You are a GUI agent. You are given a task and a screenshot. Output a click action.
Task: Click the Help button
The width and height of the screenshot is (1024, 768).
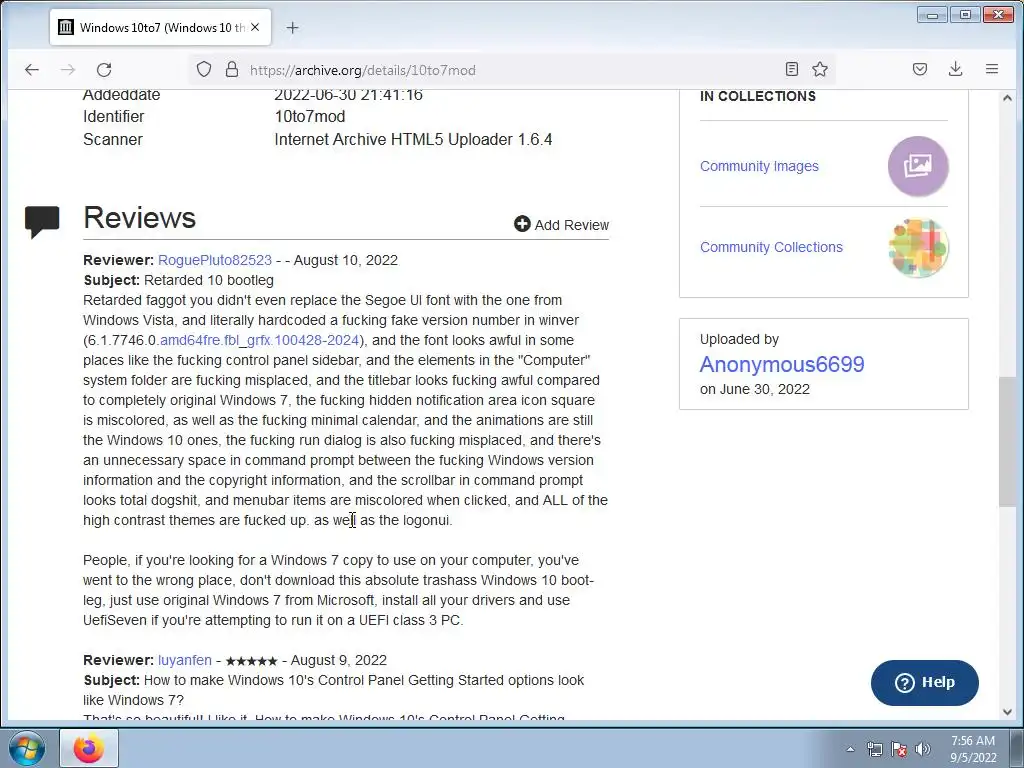[x=924, y=682]
